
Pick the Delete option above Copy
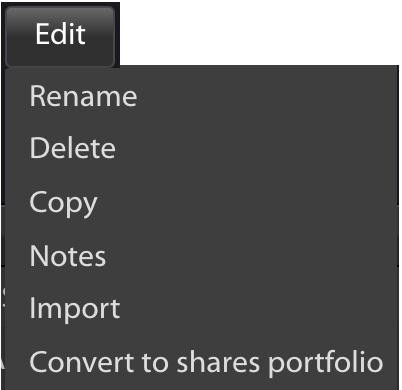[x=202, y=148]
